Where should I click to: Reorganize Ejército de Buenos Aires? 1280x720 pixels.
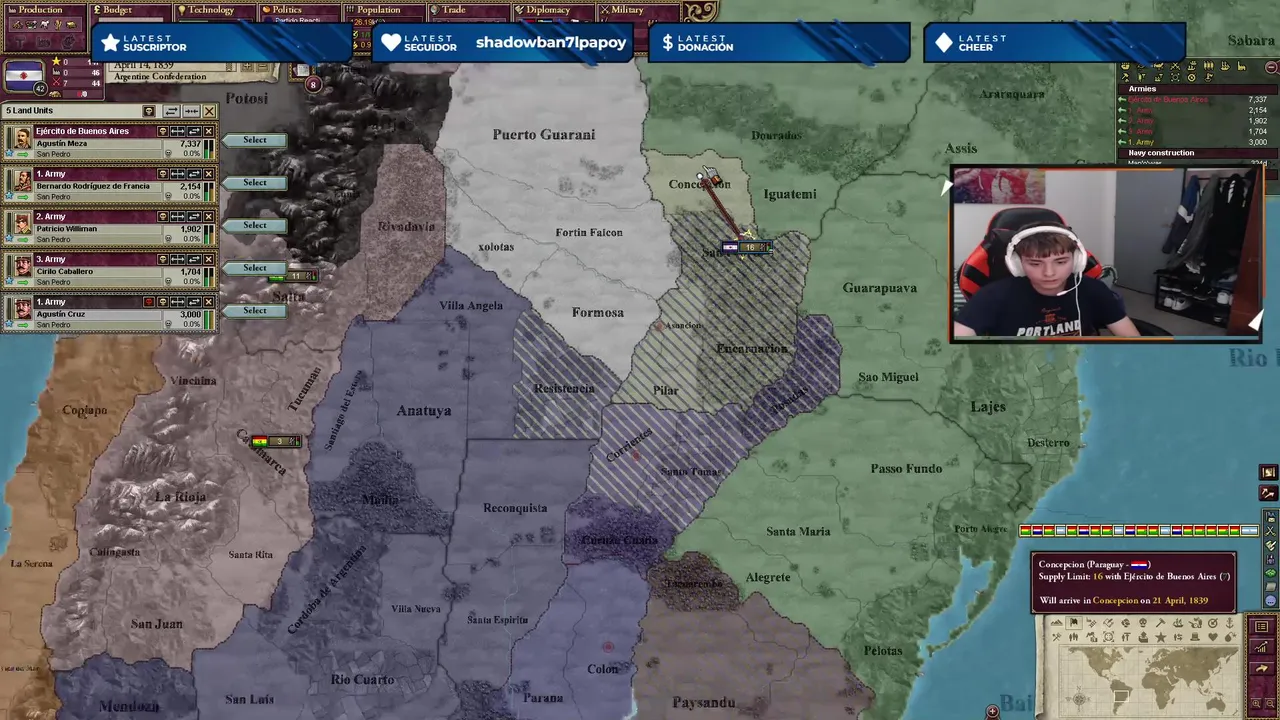pos(194,131)
